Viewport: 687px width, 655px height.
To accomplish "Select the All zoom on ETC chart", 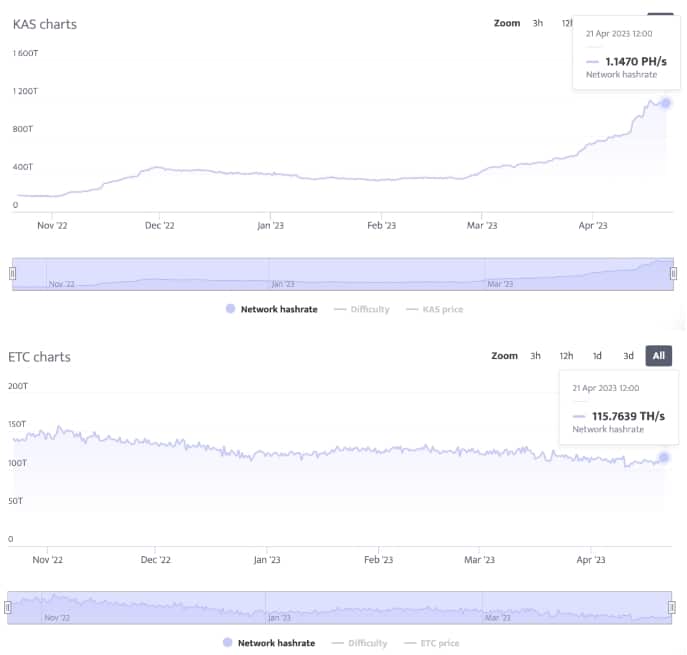I will (x=659, y=356).
